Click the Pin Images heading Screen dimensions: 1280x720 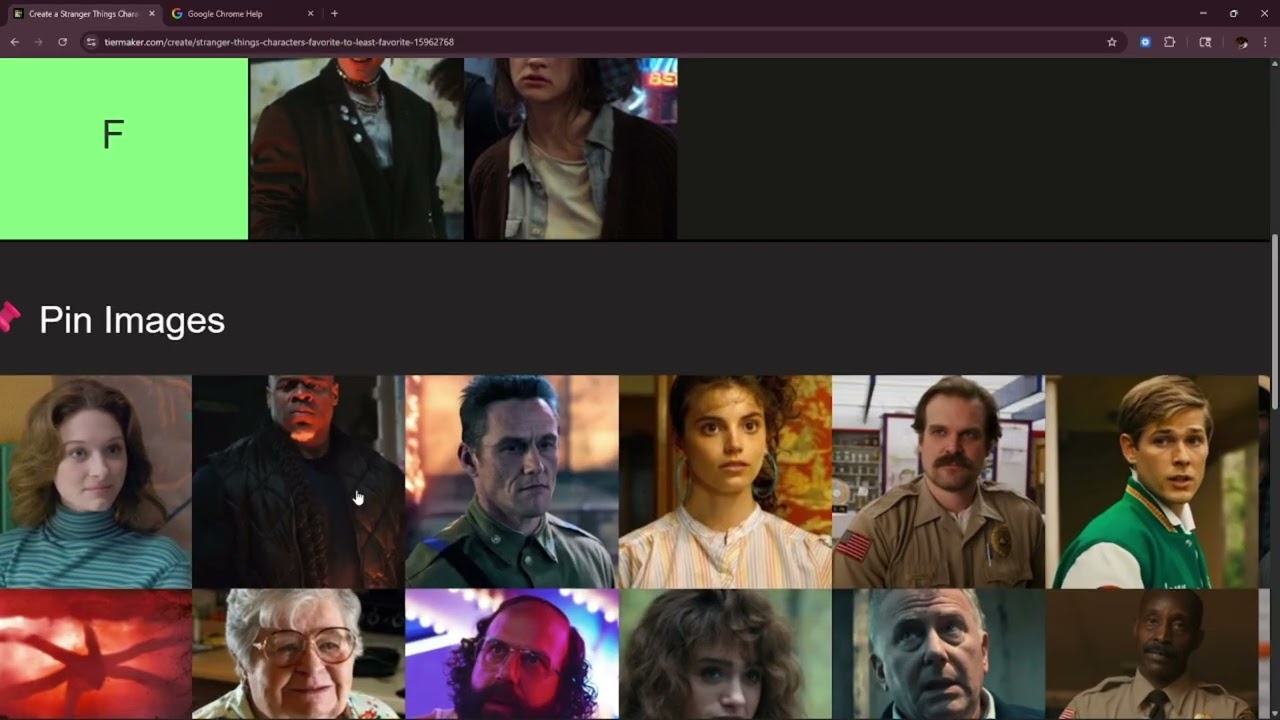coord(131,320)
